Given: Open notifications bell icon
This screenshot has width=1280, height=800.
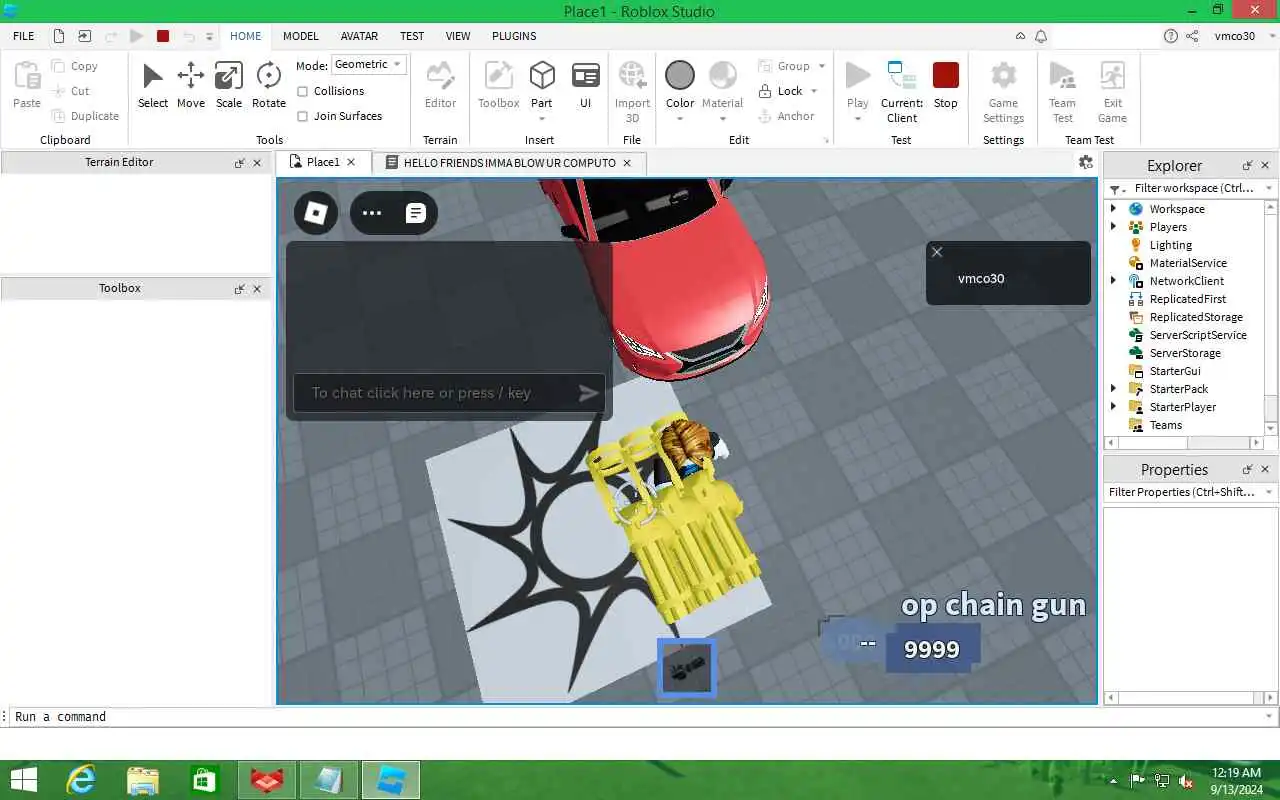Looking at the screenshot, I should pyautogui.click(x=1041, y=36).
